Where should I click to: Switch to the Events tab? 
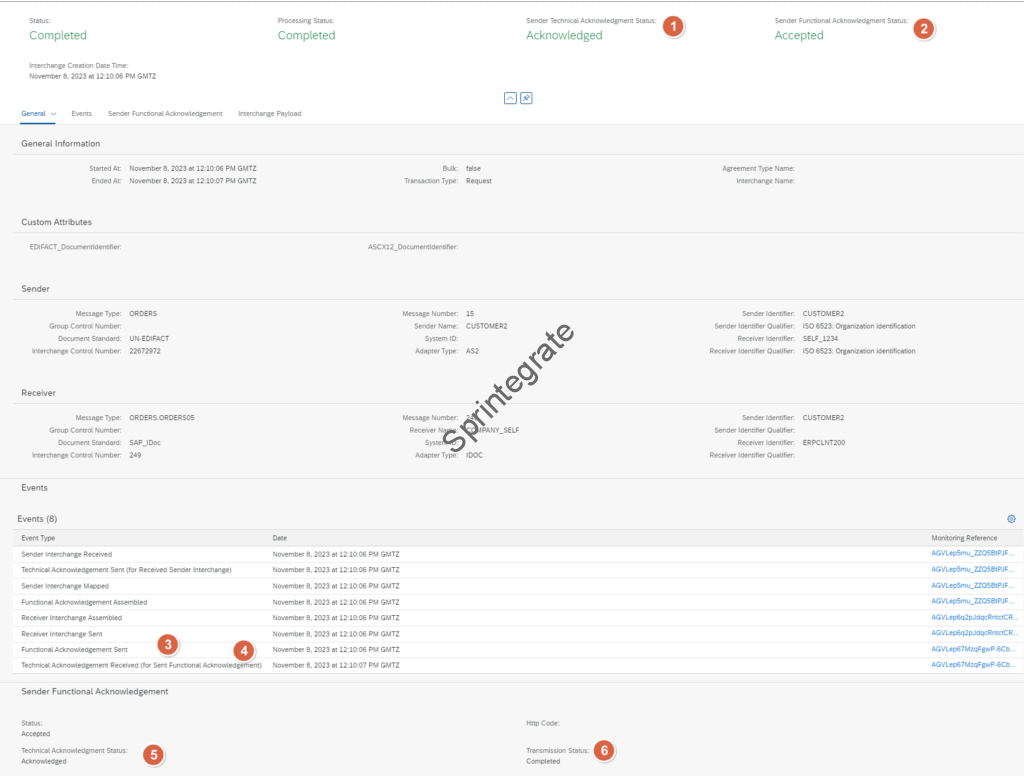[81, 114]
